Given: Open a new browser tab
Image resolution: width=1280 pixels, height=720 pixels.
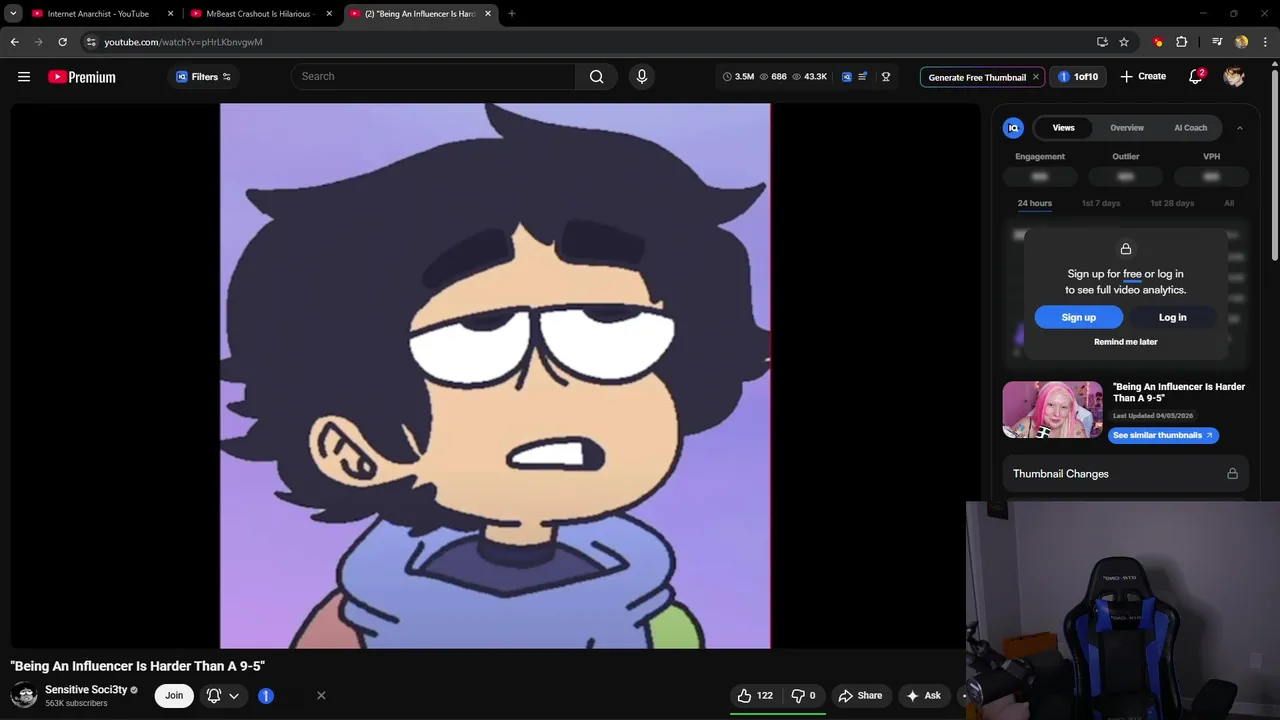Looking at the screenshot, I should [x=511, y=14].
